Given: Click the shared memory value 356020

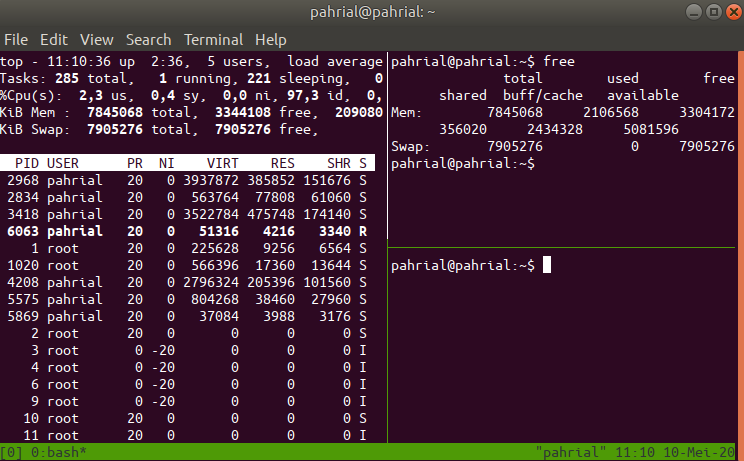Looking at the screenshot, I should pyautogui.click(x=463, y=129).
